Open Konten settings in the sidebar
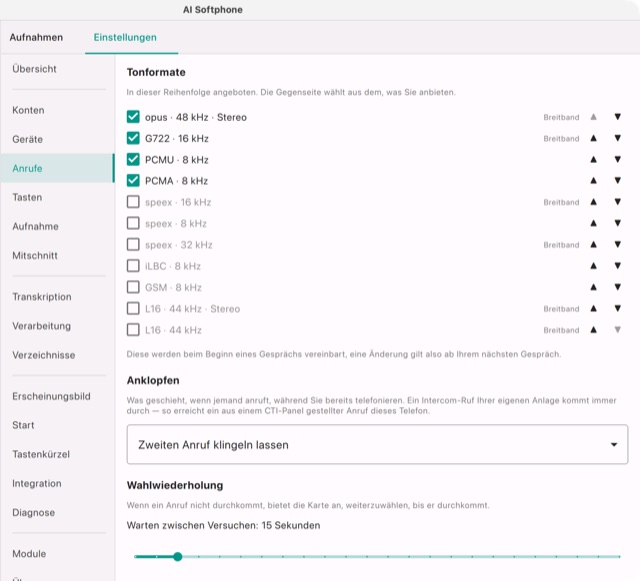 point(57,110)
